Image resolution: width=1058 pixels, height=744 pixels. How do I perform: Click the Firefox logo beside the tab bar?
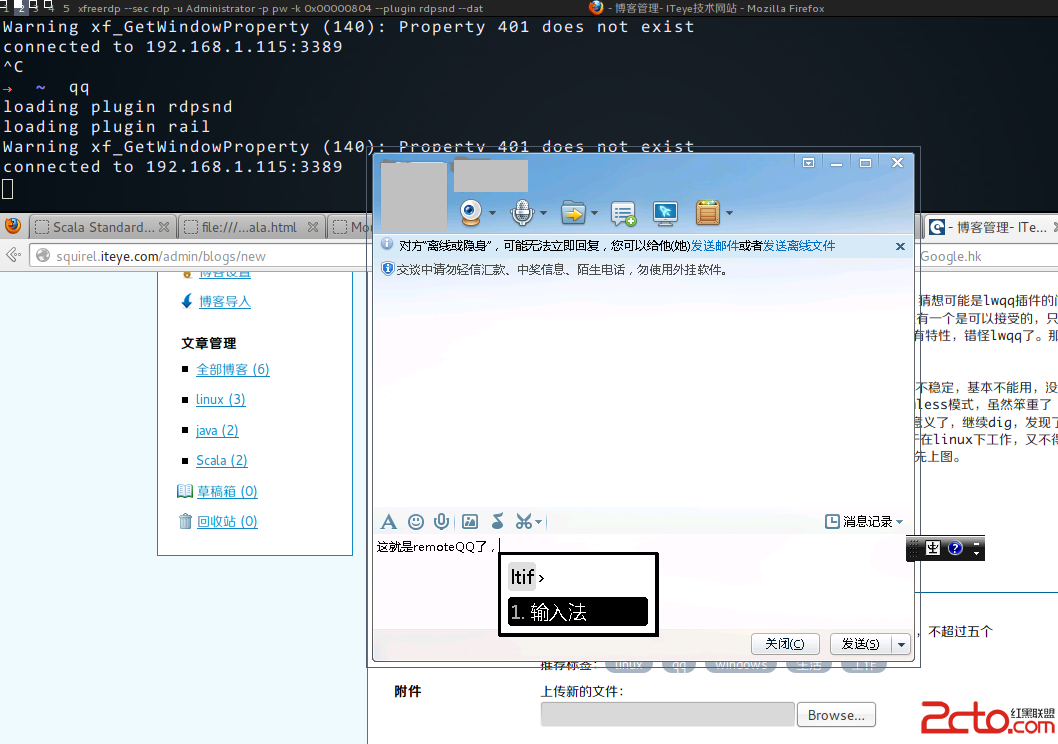click(x=13, y=226)
